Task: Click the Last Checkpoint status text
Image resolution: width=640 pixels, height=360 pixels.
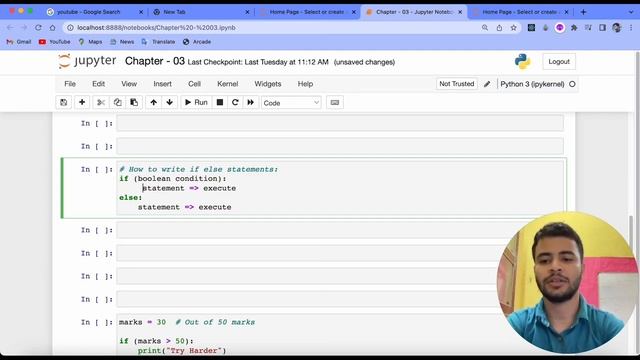Action: (x=258, y=62)
